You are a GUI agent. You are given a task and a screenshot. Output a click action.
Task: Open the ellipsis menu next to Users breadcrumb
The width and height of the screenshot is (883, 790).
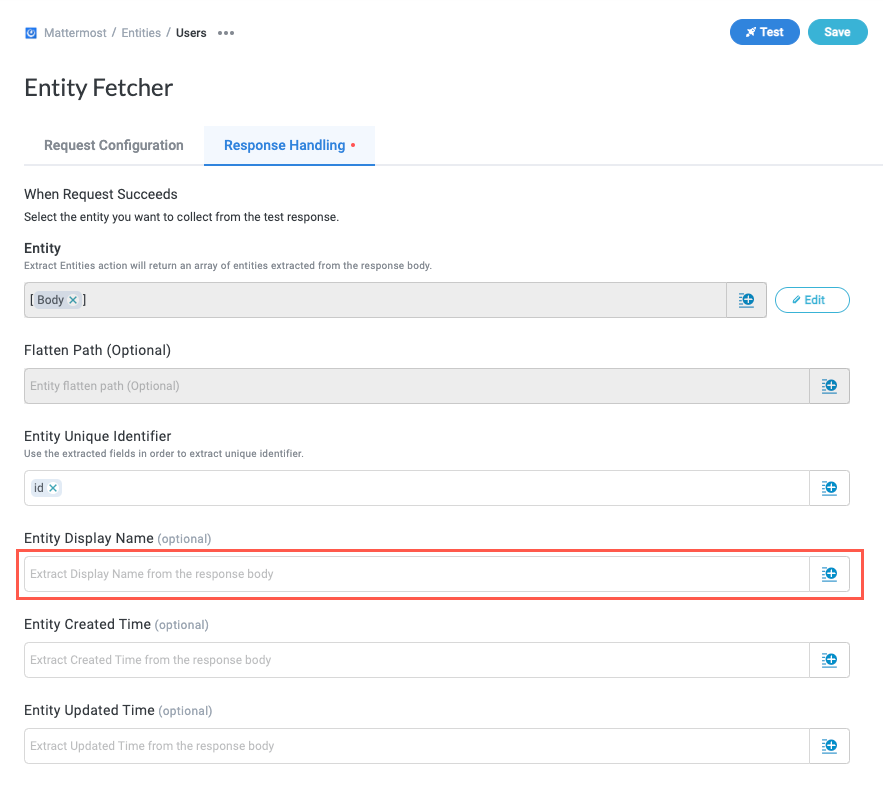(x=224, y=33)
